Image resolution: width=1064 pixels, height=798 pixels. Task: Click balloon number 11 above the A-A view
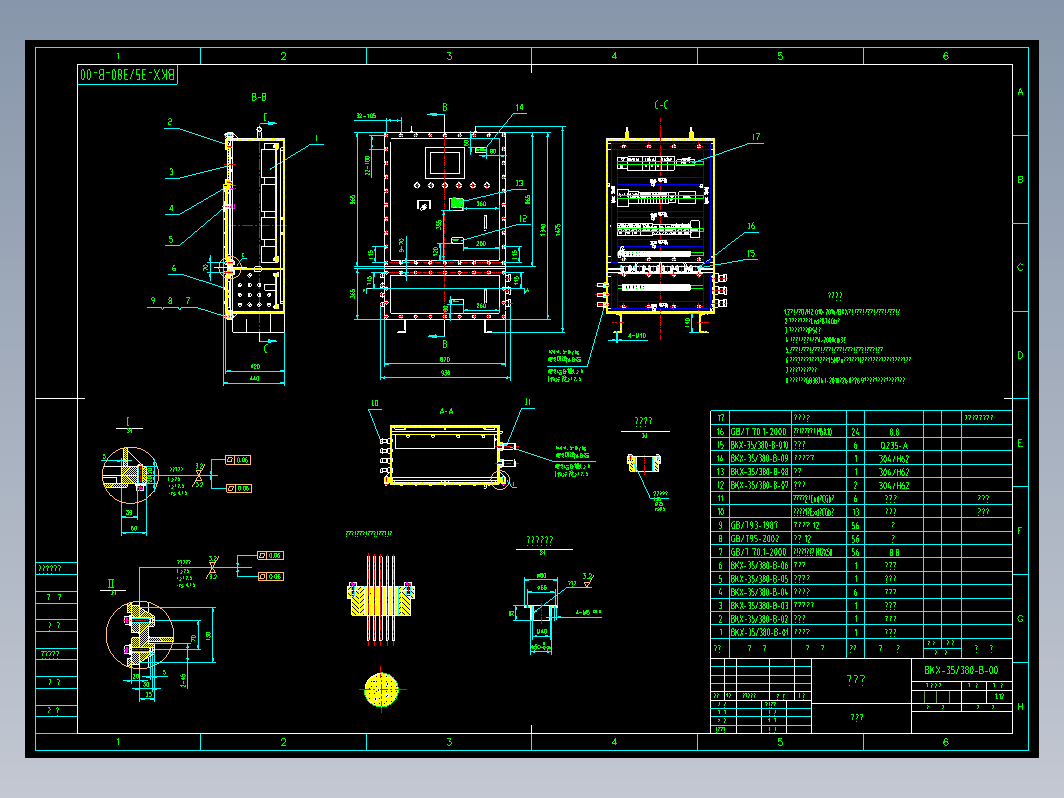pos(527,402)
